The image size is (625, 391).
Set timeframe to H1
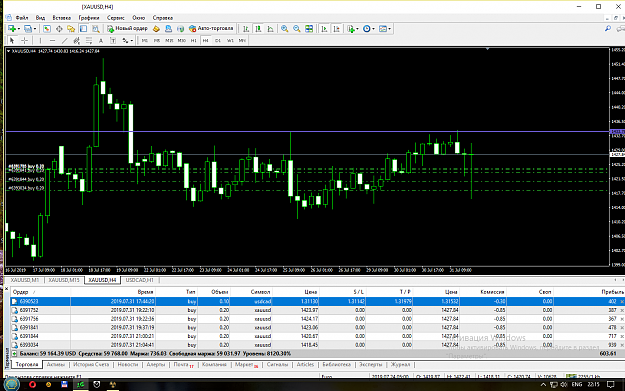pos(194,40)
